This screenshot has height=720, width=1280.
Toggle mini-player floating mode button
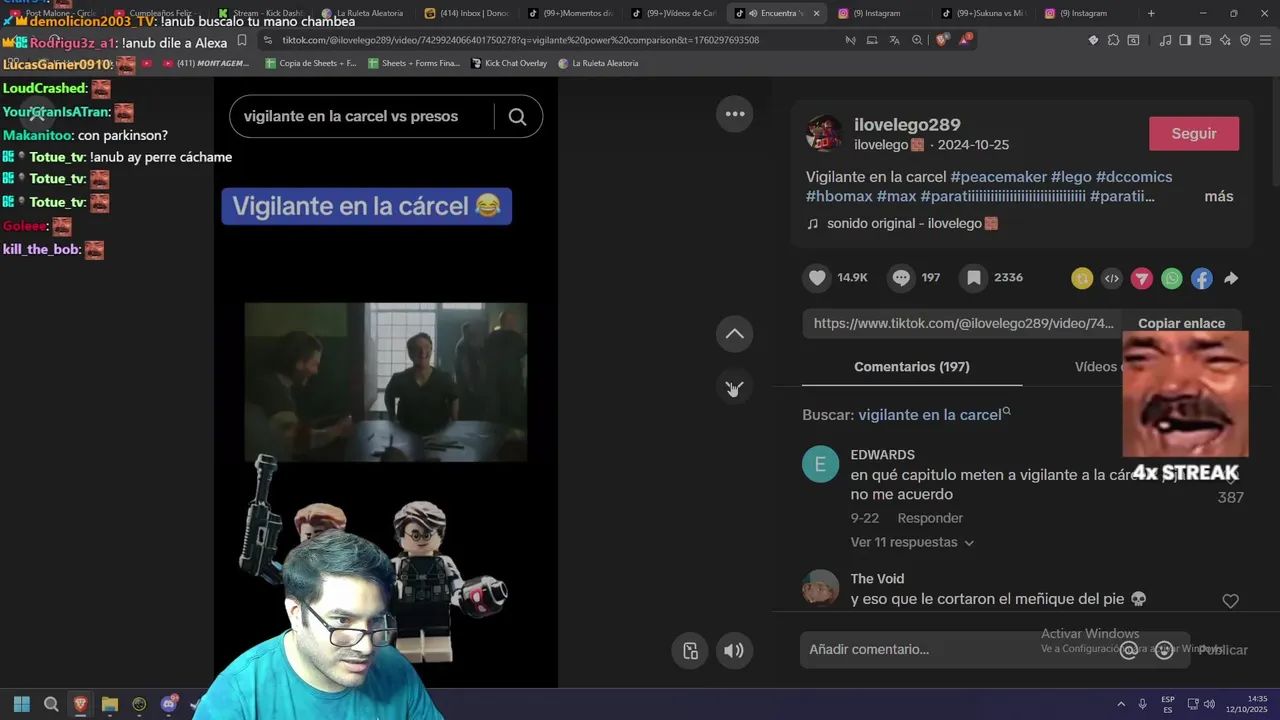click(690, 651)
